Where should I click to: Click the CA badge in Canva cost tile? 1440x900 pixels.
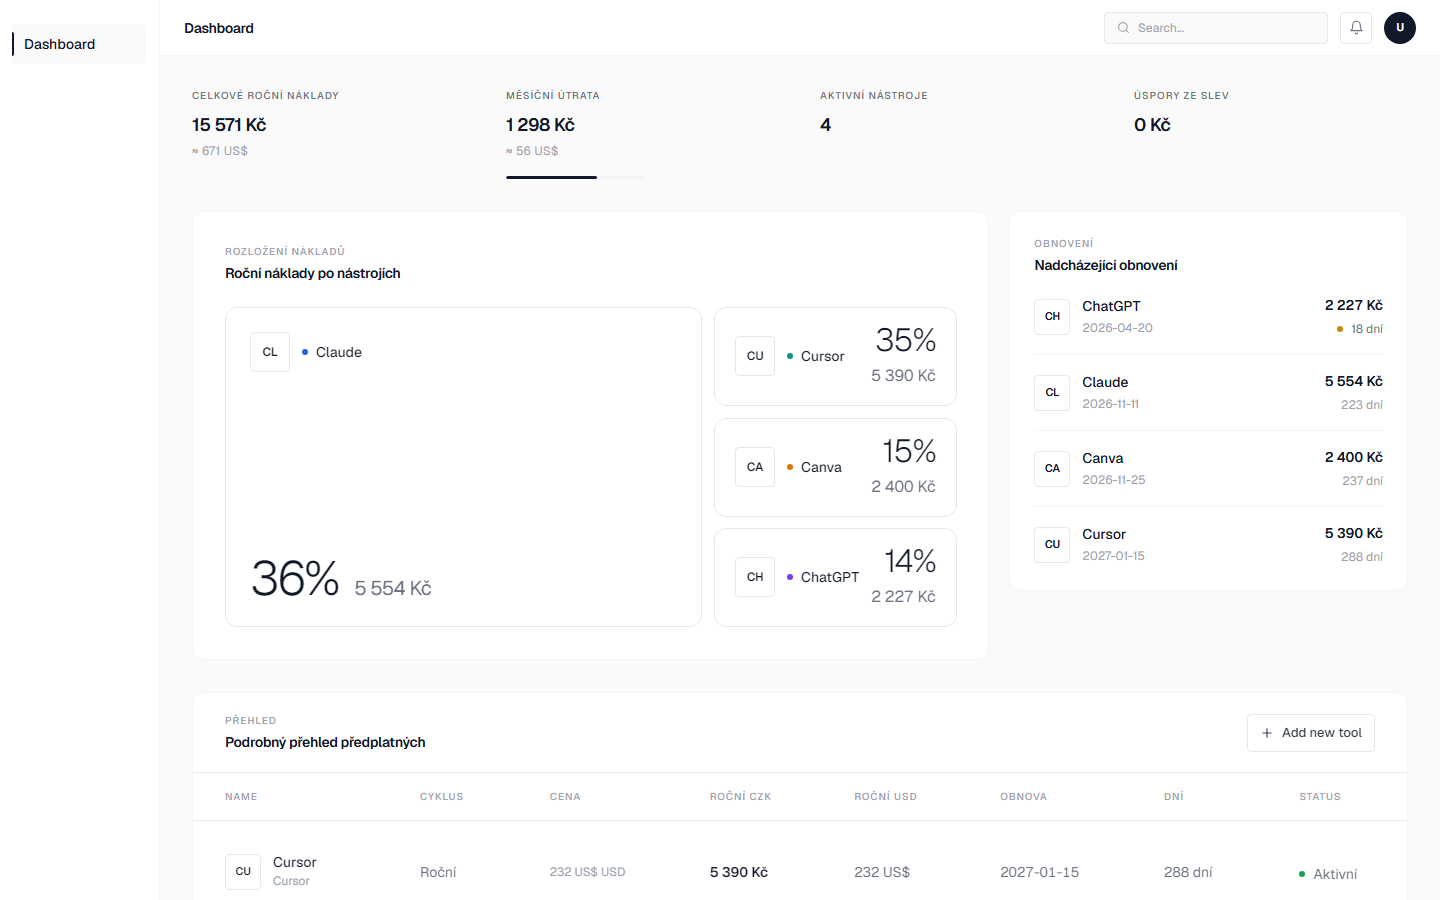(755, 467)
